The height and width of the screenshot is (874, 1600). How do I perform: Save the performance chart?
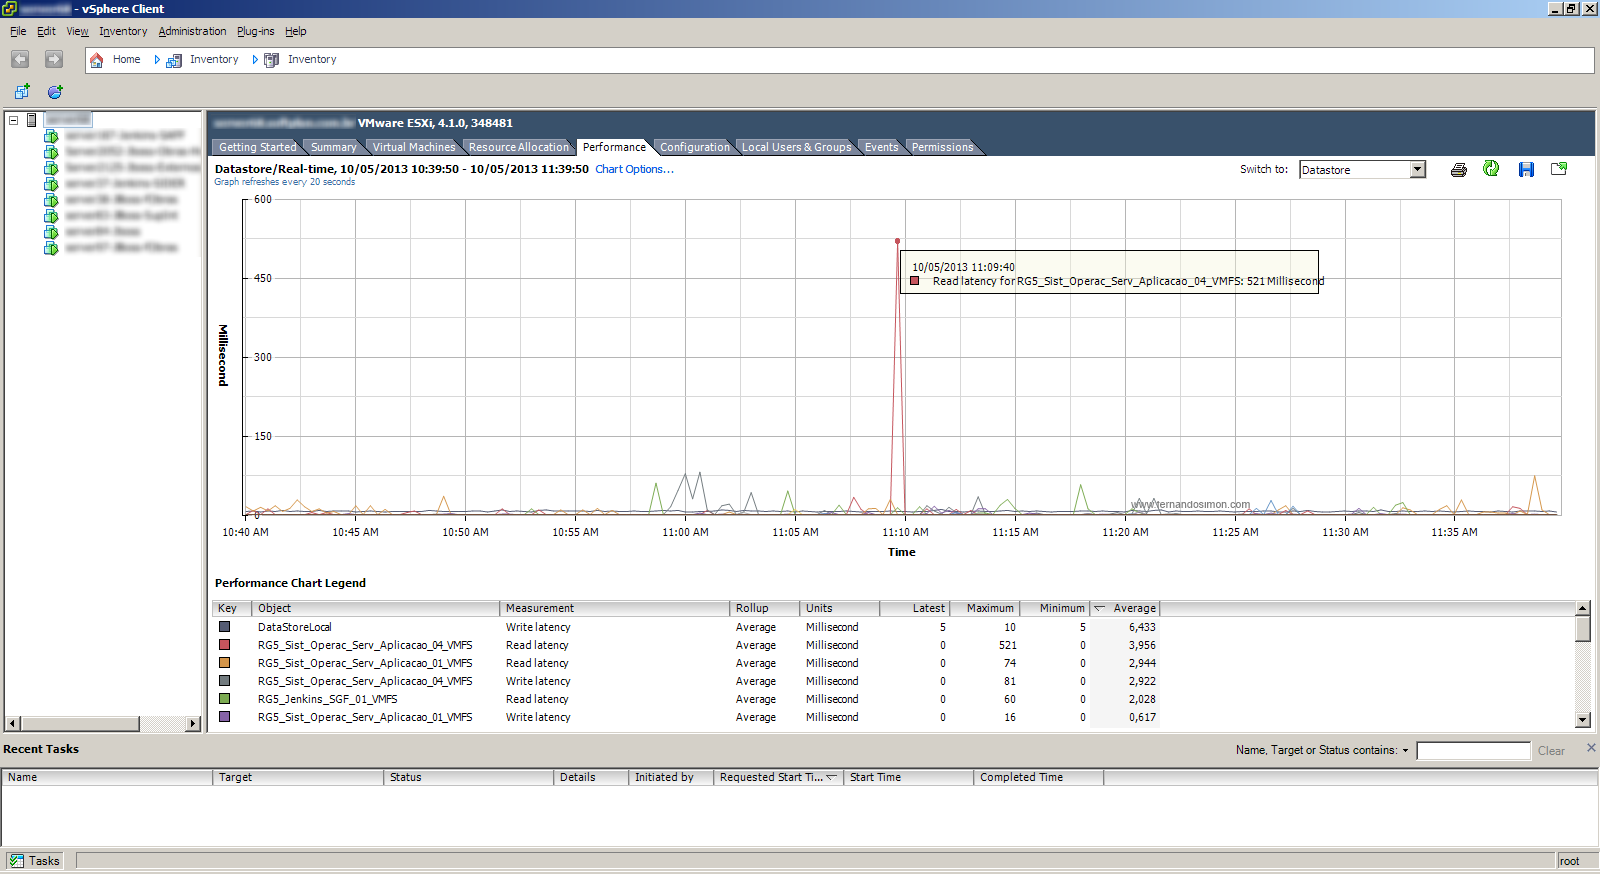pyautogui.click(x=1526, y=169)
